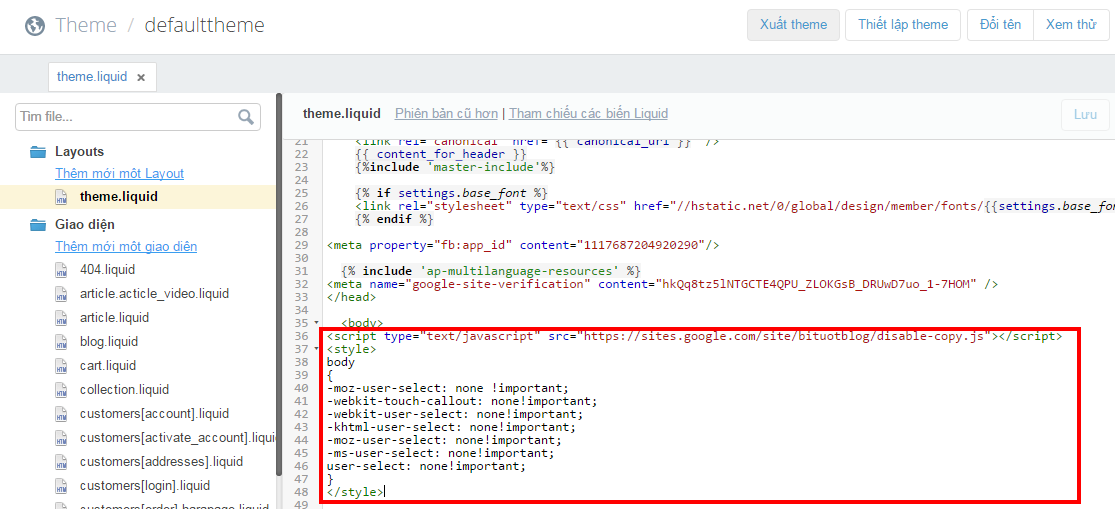Open Thiết lập theme settings
The width and height of the screenshot is (1115, 509).
tap(902, 25)
